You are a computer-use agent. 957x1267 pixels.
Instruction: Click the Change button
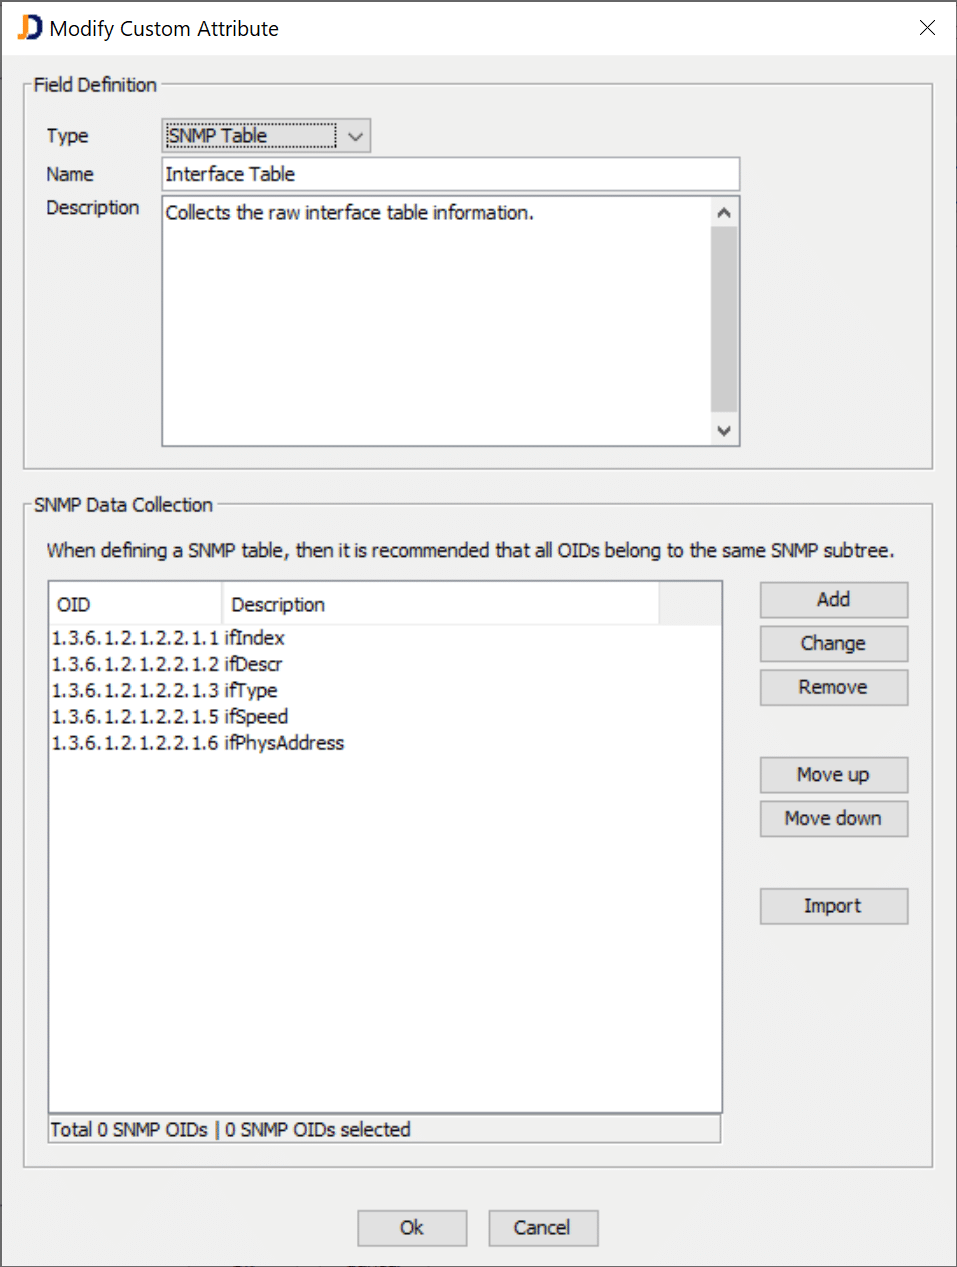pyautogui.click(x=833, y=643)
